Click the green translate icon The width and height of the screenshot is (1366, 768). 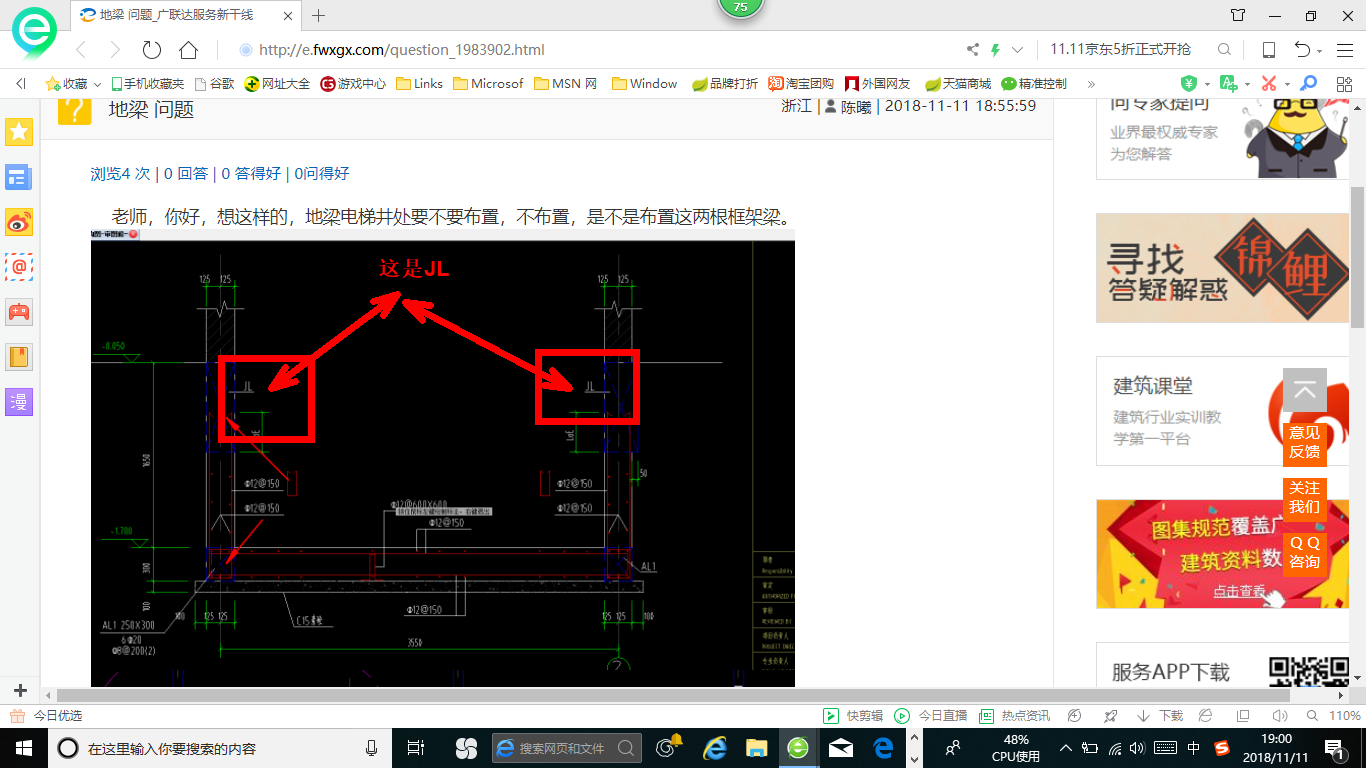point(1229,84)
